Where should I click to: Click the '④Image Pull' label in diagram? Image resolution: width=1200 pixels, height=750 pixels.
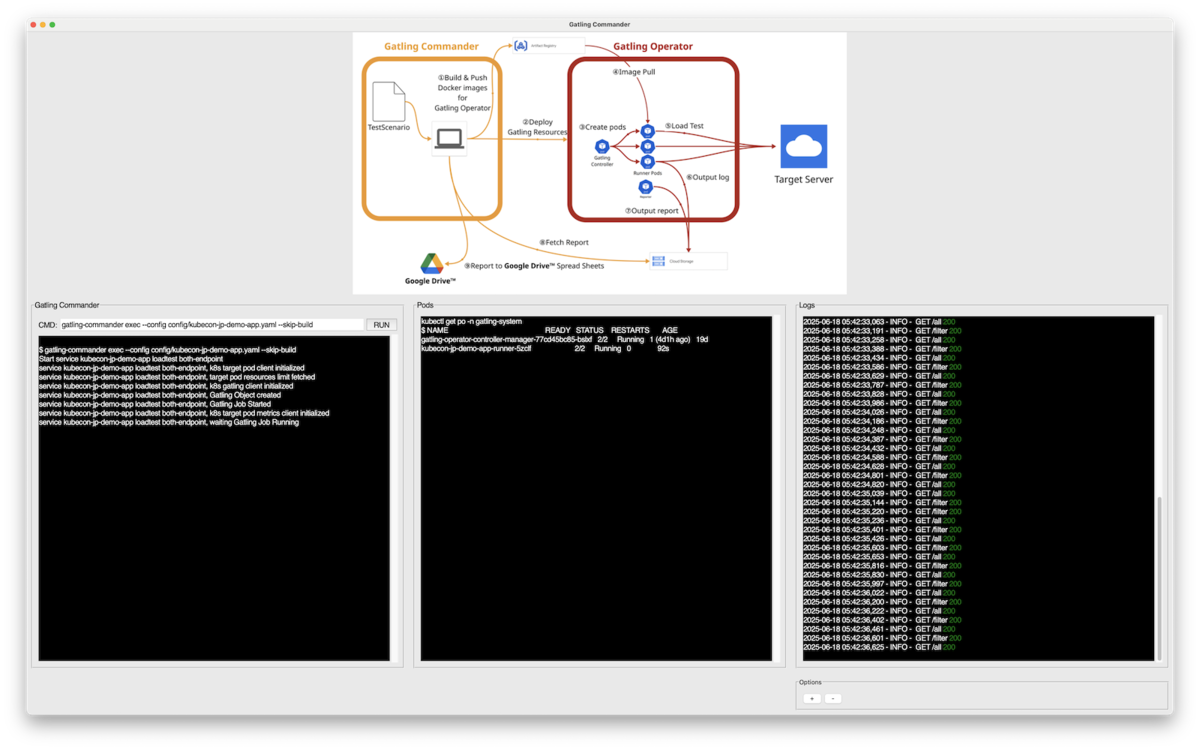(634, 72)
